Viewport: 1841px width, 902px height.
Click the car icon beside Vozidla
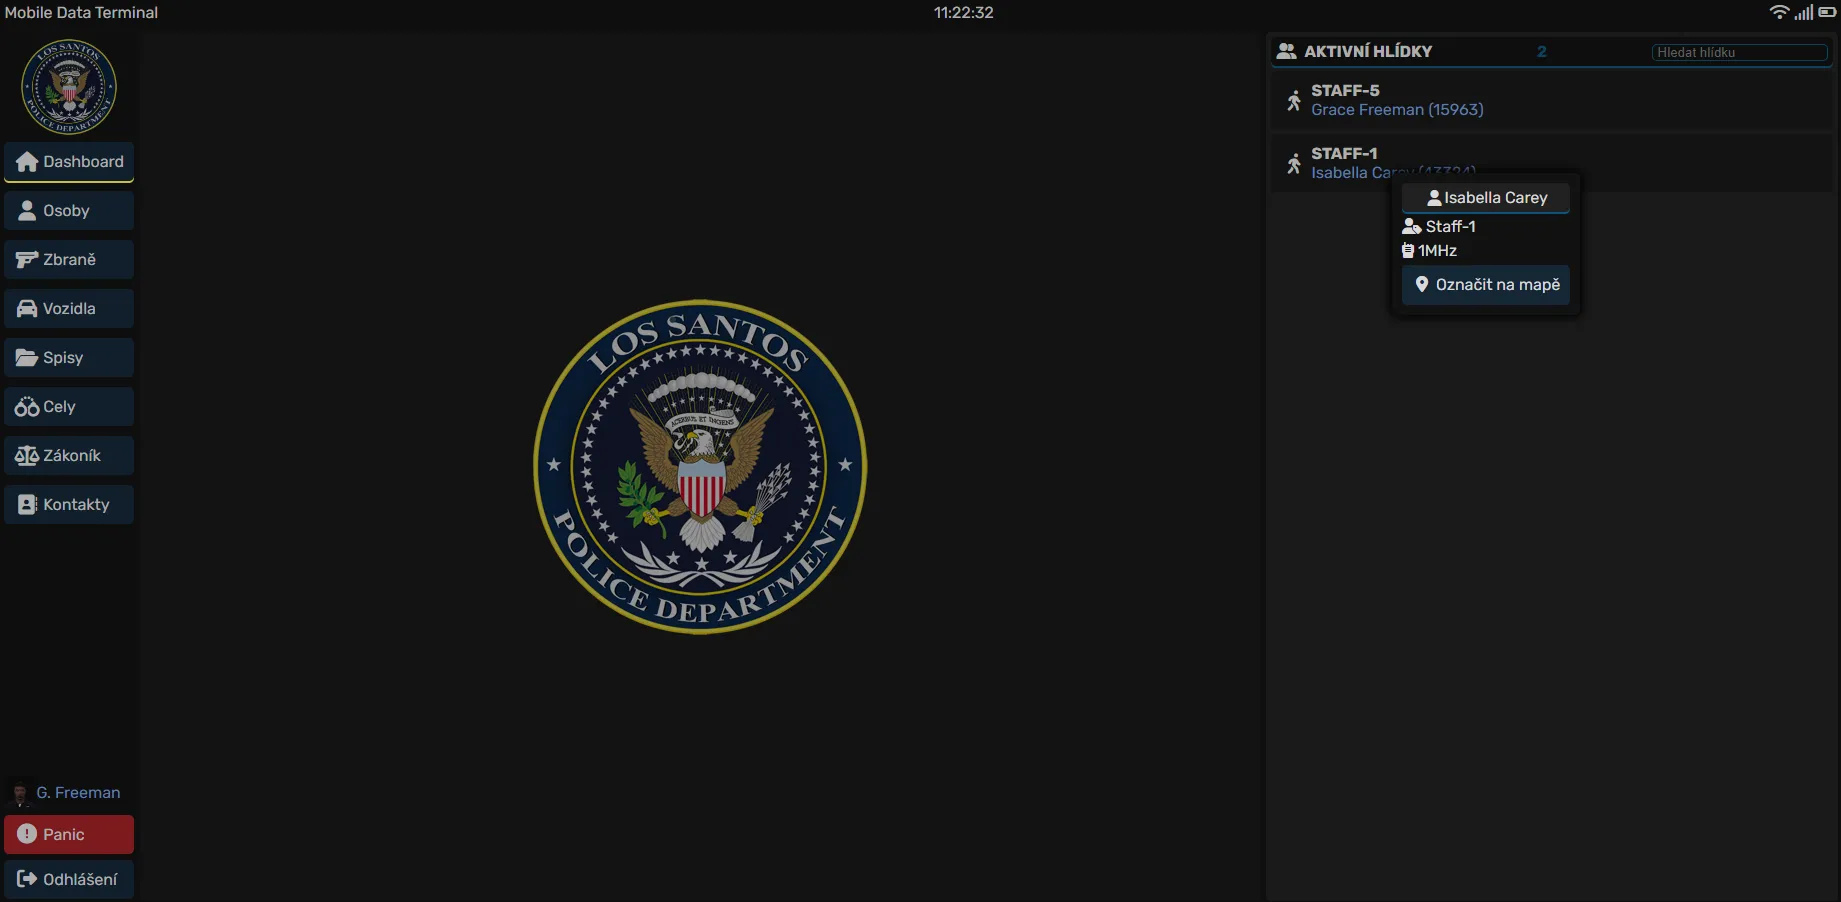pos(27,309)
